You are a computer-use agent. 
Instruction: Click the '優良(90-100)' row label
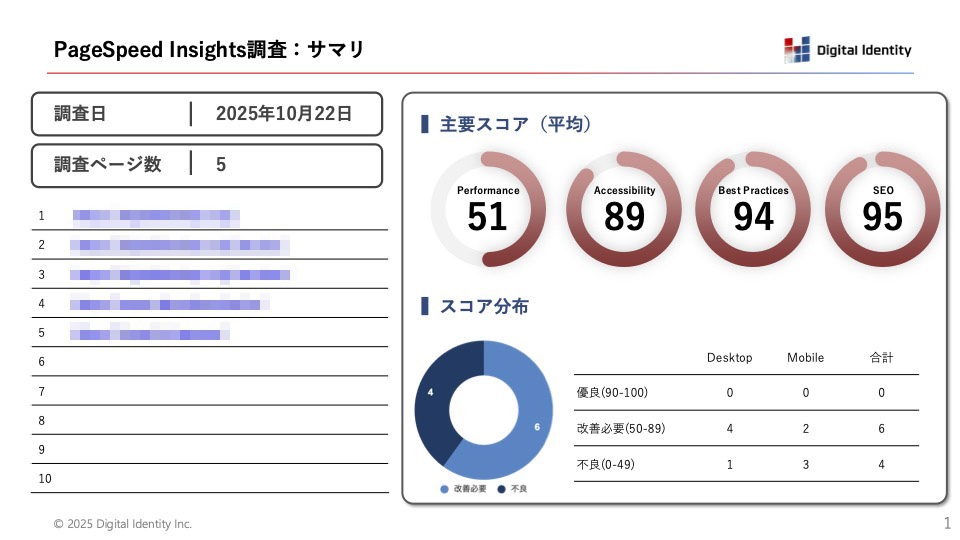[x=612, y=392]
